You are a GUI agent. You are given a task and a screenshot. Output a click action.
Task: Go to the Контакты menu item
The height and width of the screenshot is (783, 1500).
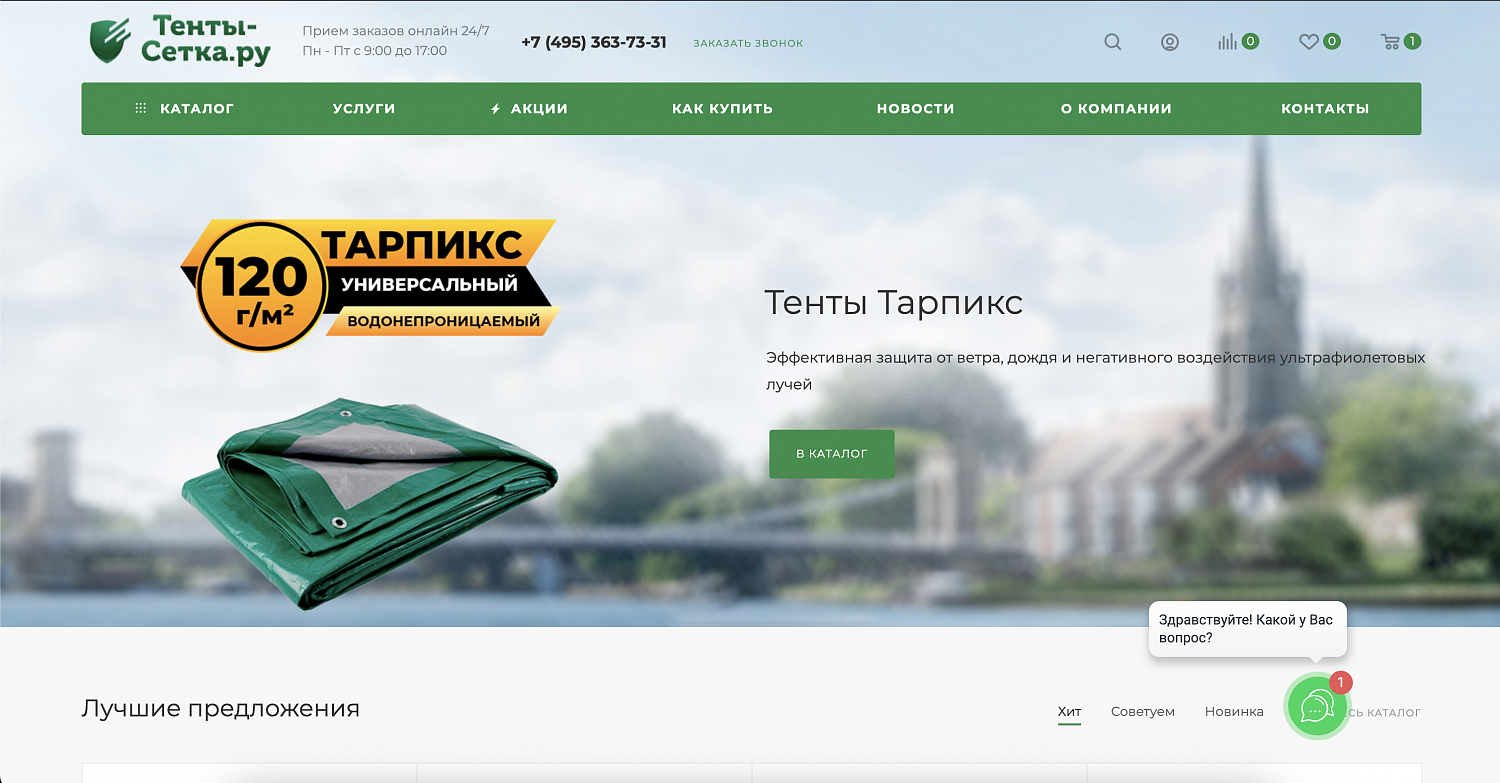[x=1325, y=109]
